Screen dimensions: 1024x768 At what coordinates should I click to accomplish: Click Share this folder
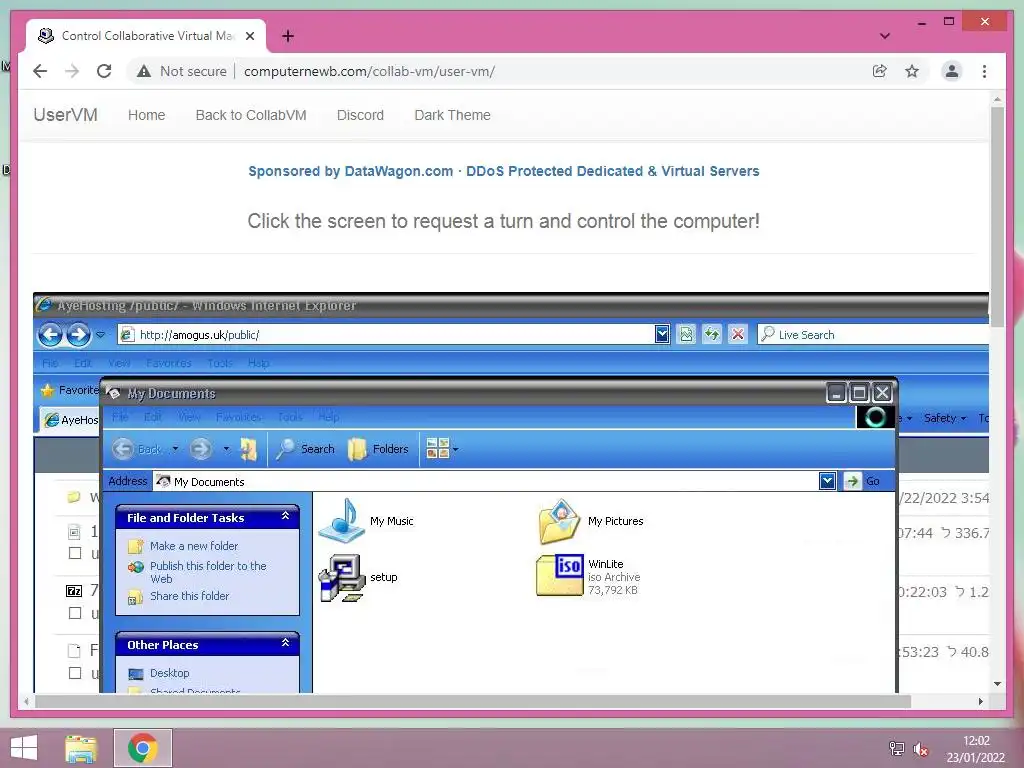tap(189, 596)
